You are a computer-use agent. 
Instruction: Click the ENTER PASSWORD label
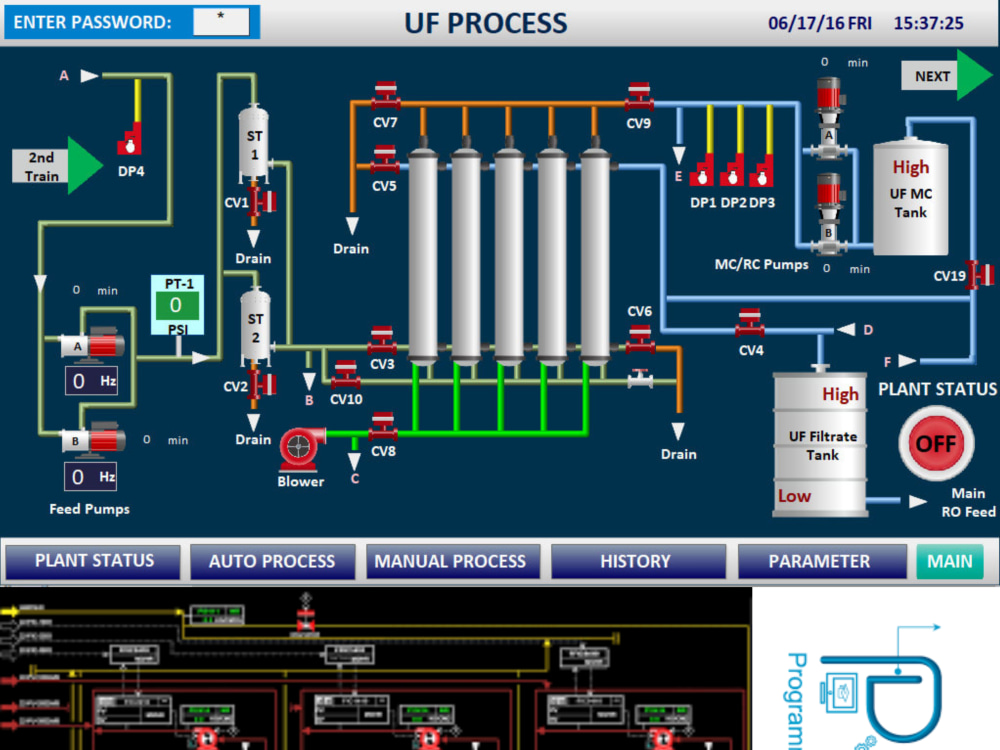click(92, 22)
